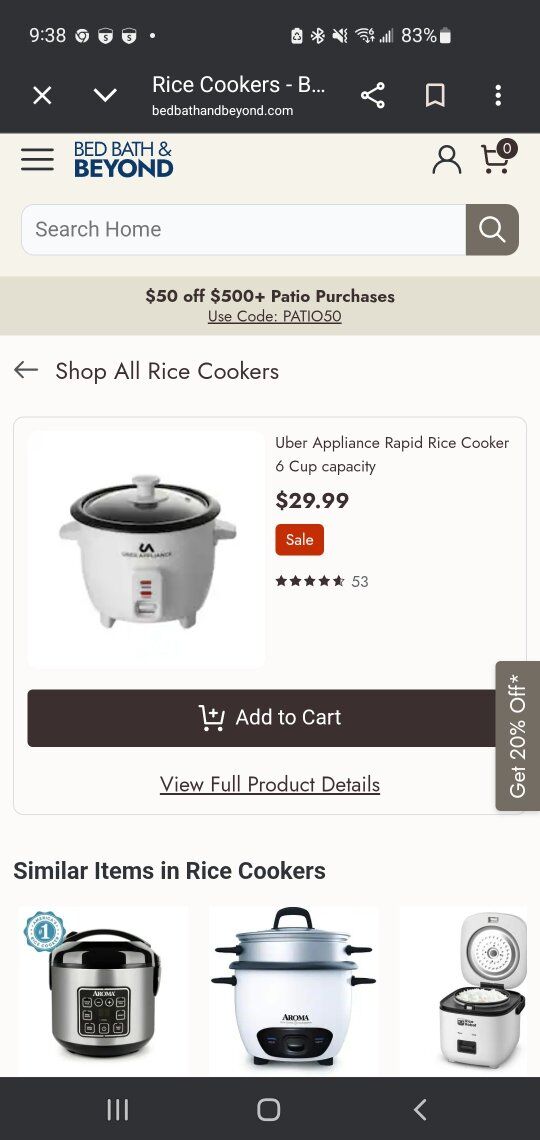Go back with Shop All Rice Cookers arrow
540x1140 pixels.
(26, 370)
